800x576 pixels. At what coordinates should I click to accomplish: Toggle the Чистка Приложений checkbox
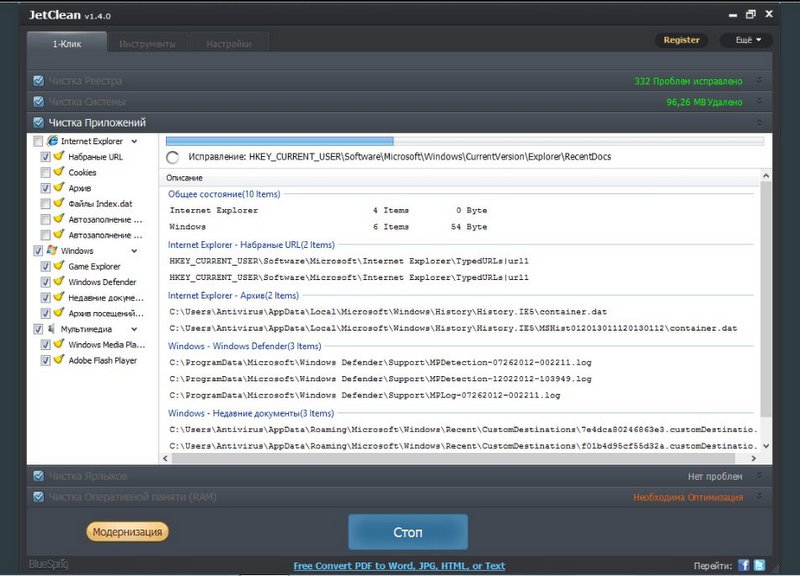point(38,122)
